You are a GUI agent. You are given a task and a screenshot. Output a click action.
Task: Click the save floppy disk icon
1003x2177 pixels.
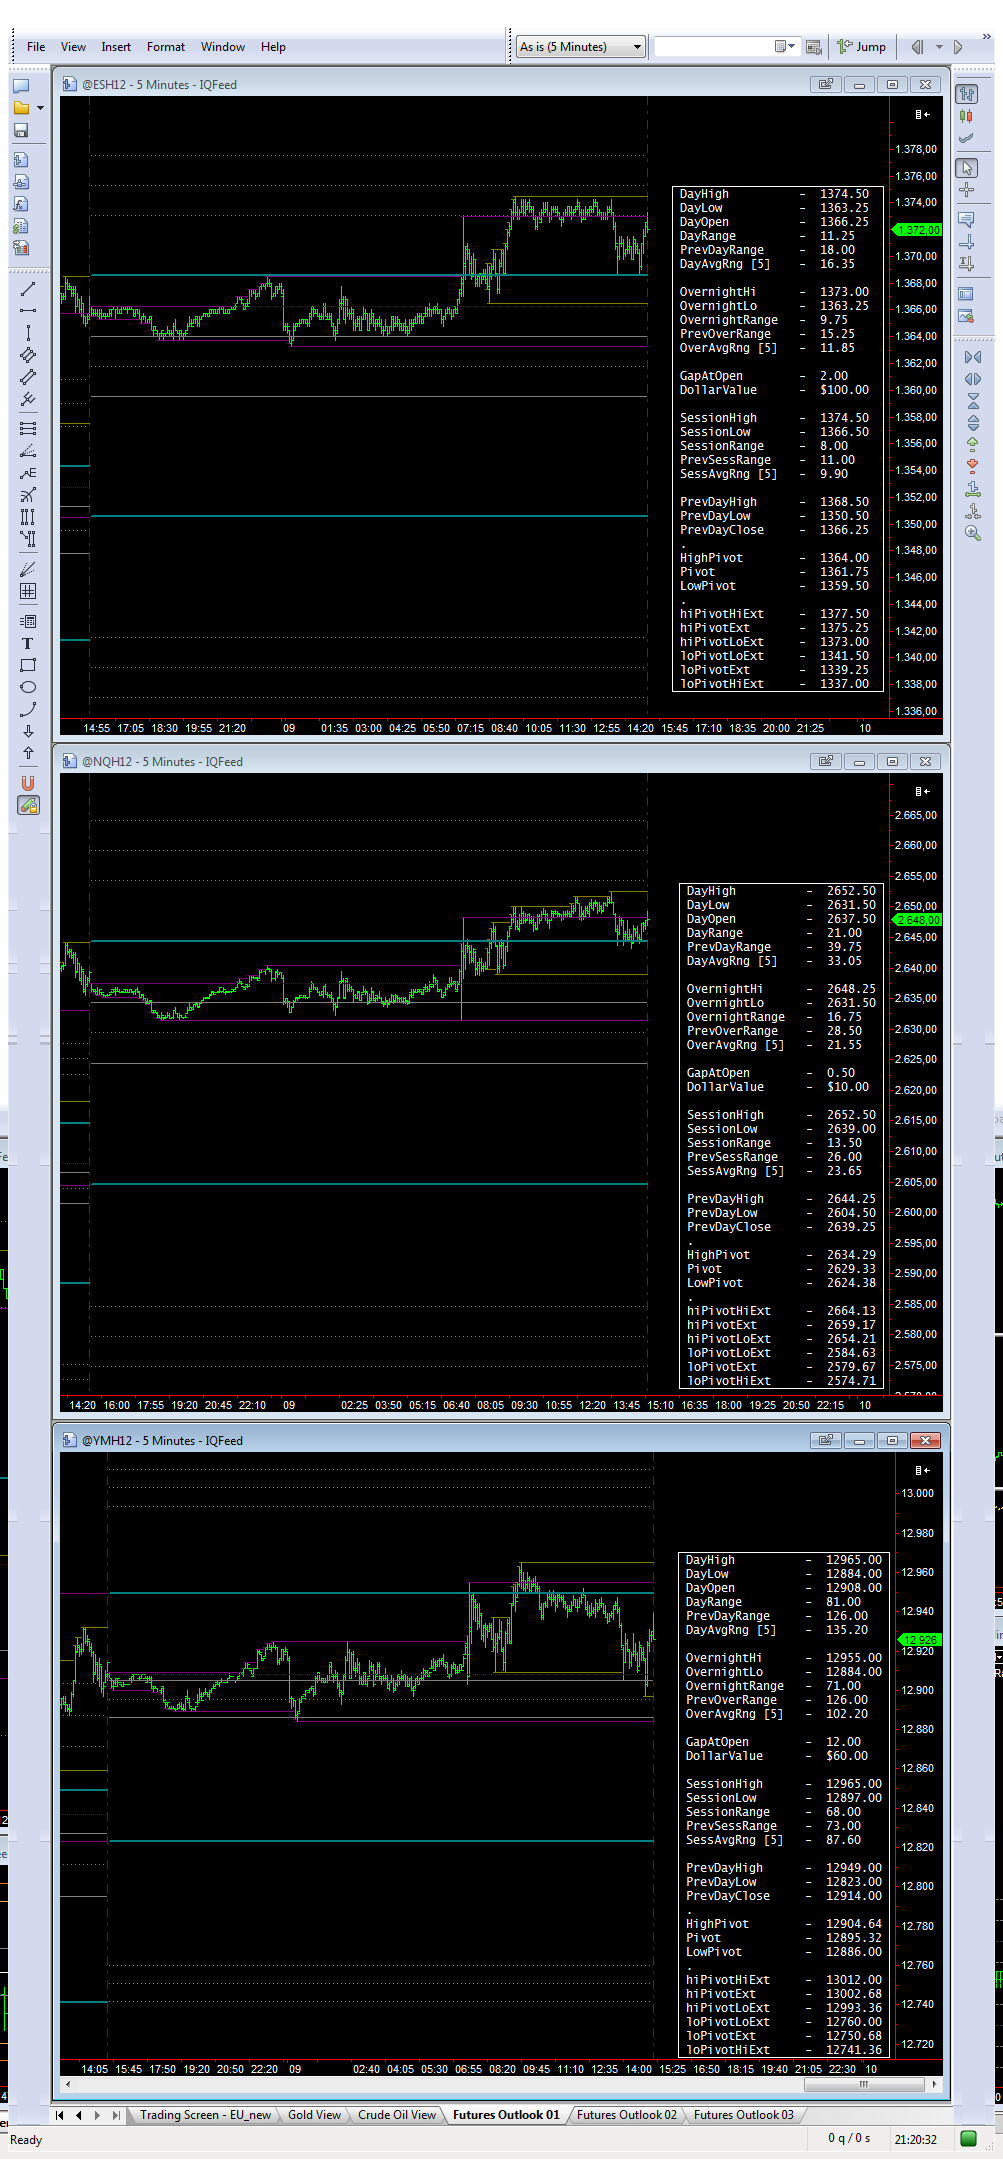pyautogui.click(x=21, y=130)
